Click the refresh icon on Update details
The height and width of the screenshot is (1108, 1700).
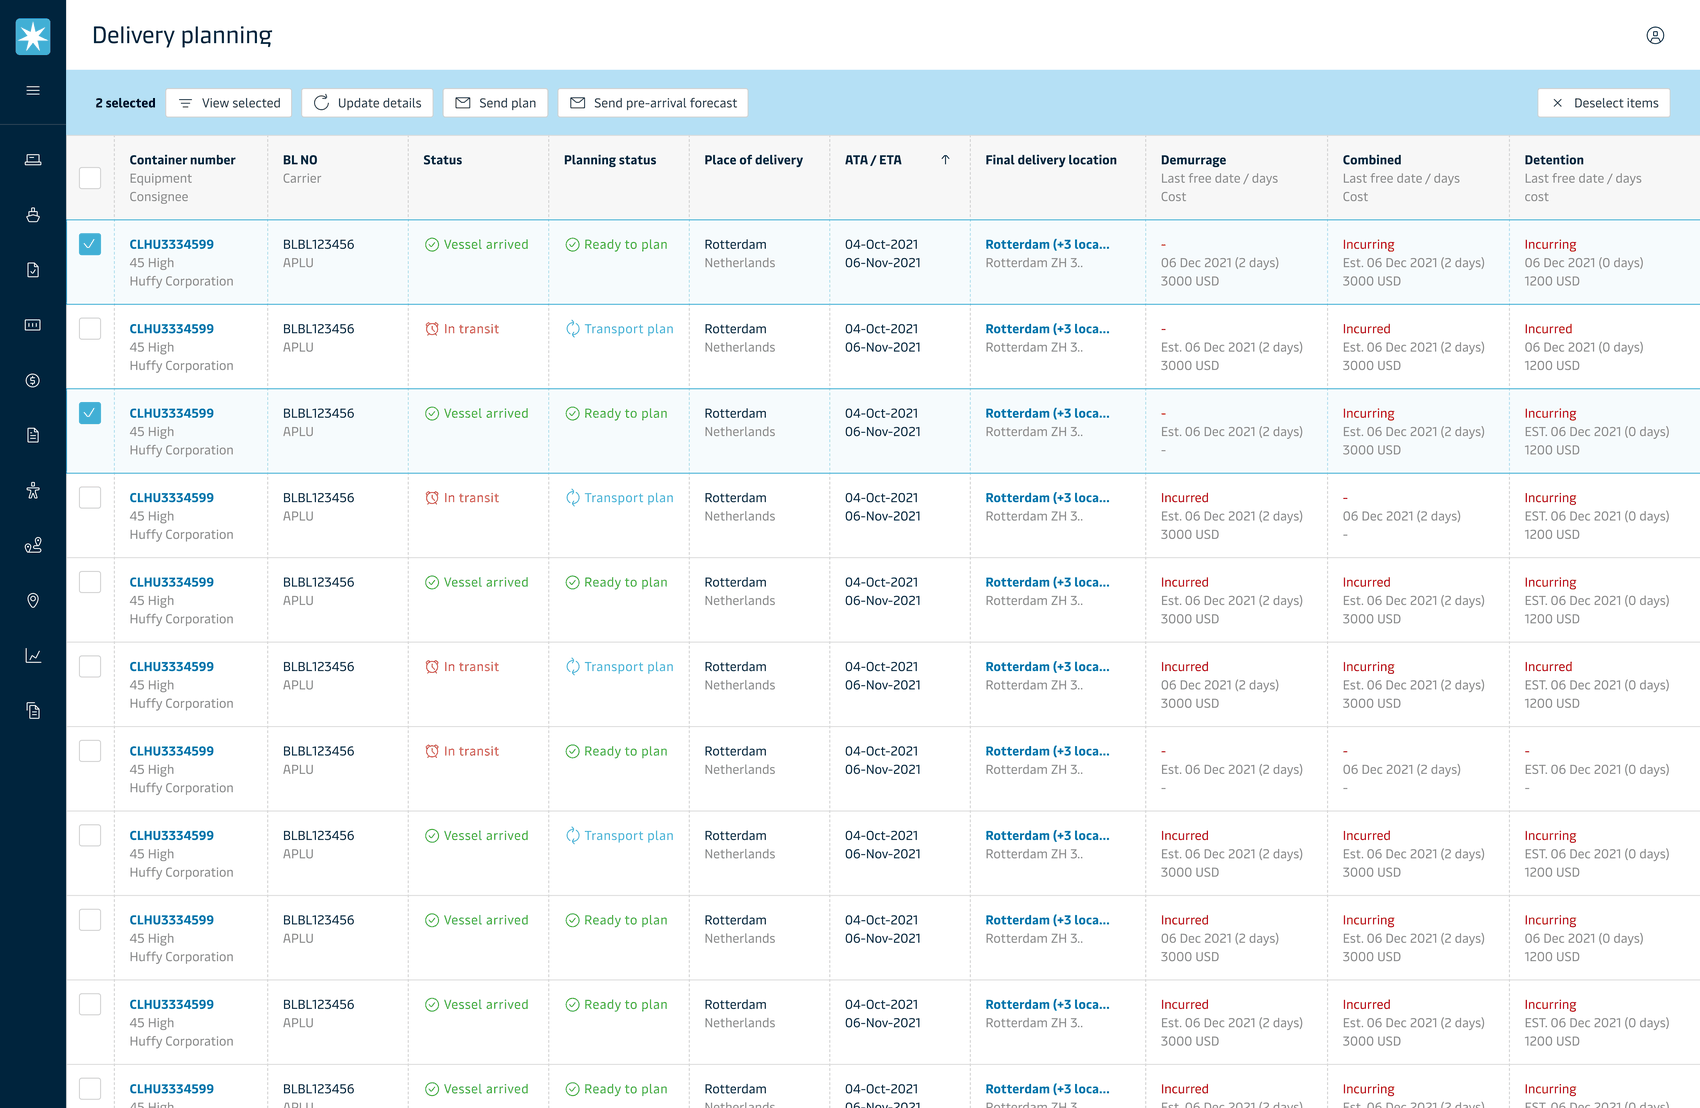321,103
